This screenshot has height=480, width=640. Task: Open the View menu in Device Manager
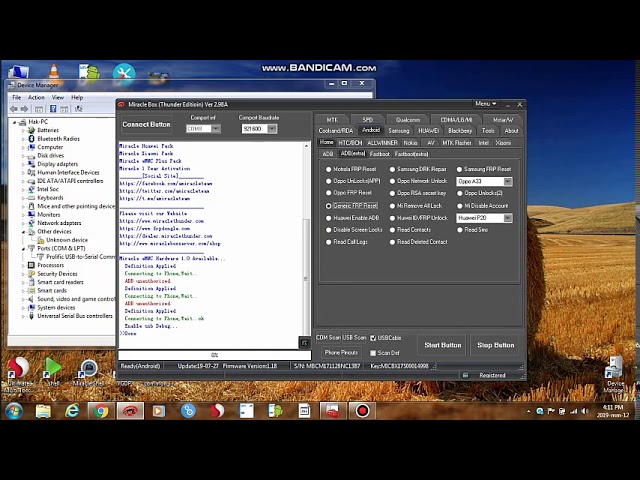coord(58,98)
